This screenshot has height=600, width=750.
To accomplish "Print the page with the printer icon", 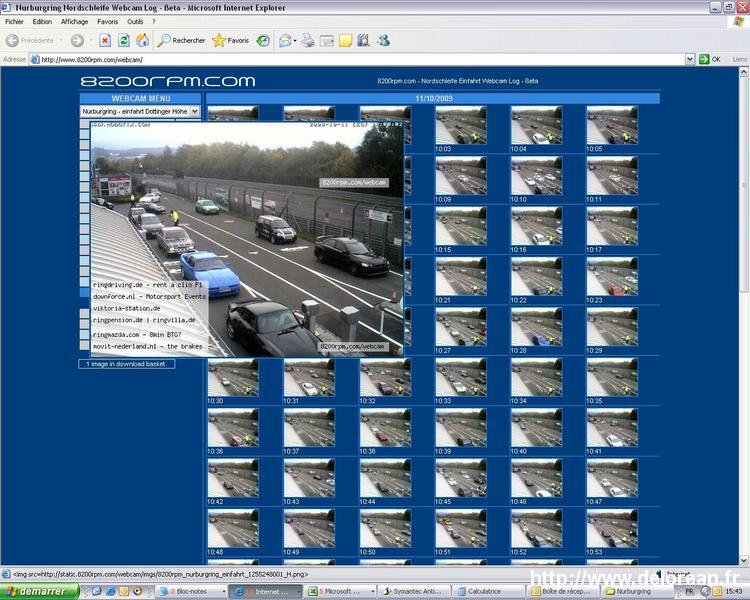I will (308, 41).
